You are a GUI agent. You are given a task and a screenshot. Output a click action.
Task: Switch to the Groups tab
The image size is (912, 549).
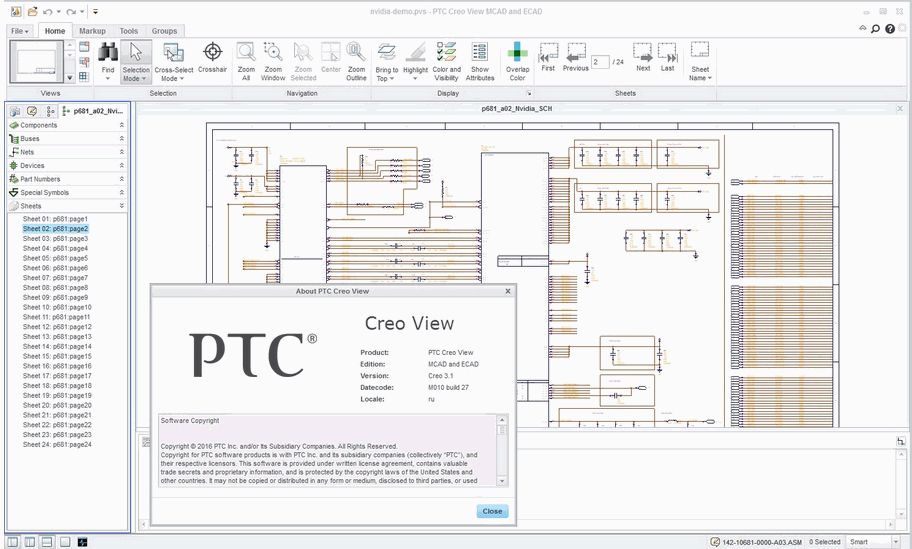coord(164,31)
